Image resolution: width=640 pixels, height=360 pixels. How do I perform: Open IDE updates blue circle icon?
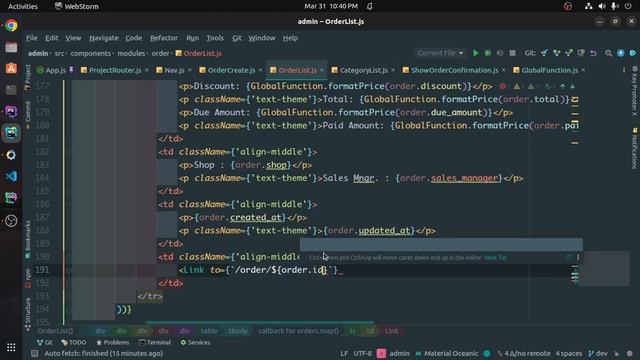pos(621,53)
